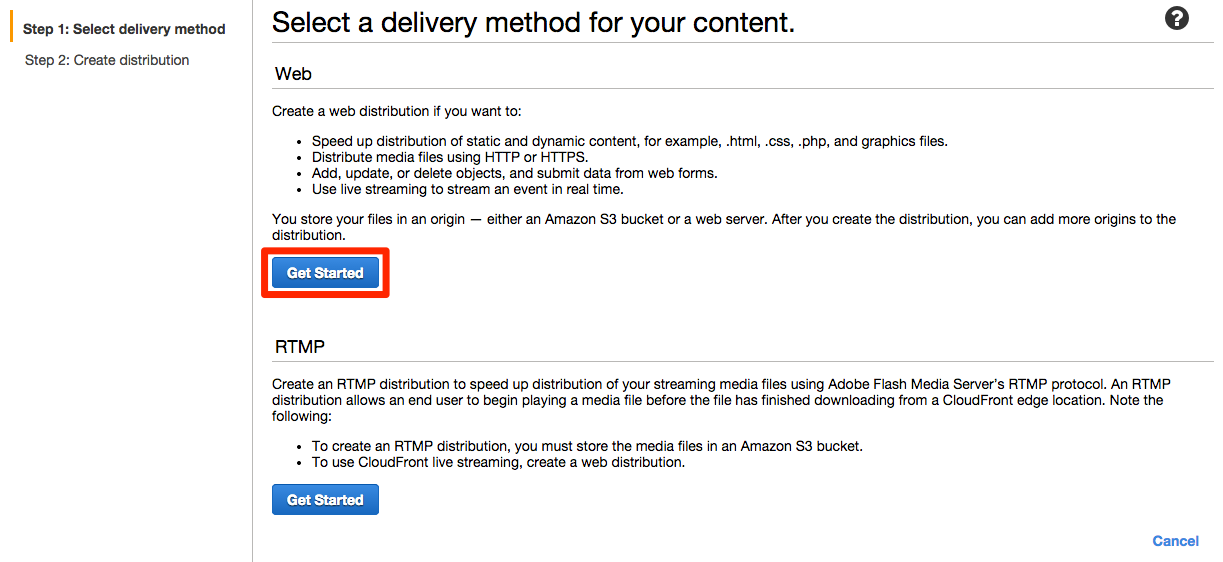This screenshot has height=562, width=1223.
Task: Click Get Started under the RTMP section
Action: [325, 499]
